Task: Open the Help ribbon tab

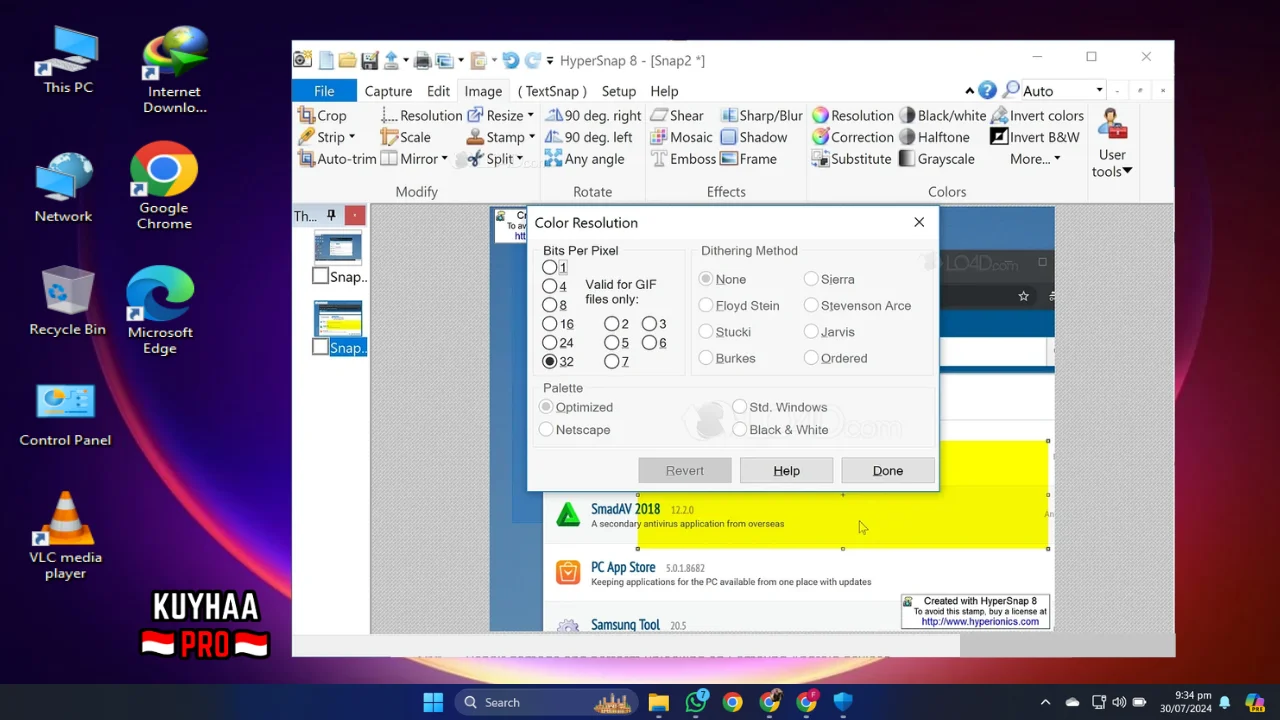Action: [664, 91]
